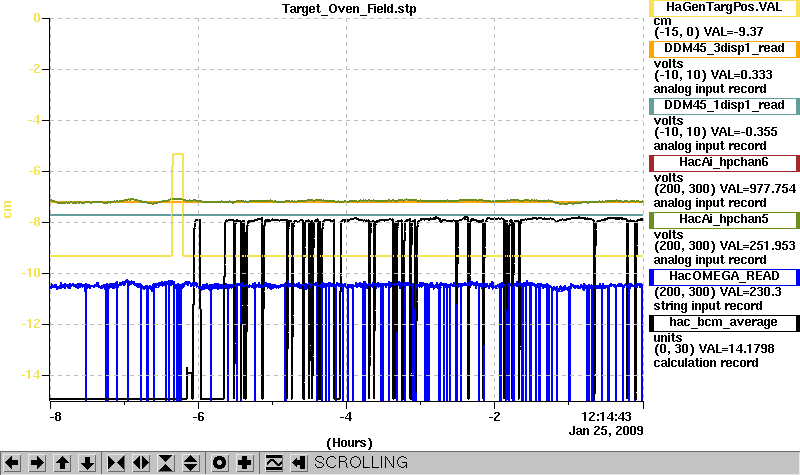The height and width of the screenshot is (475, 800).
Task: Click the -4 tick on the hours axis
Action: click(346, 417)
